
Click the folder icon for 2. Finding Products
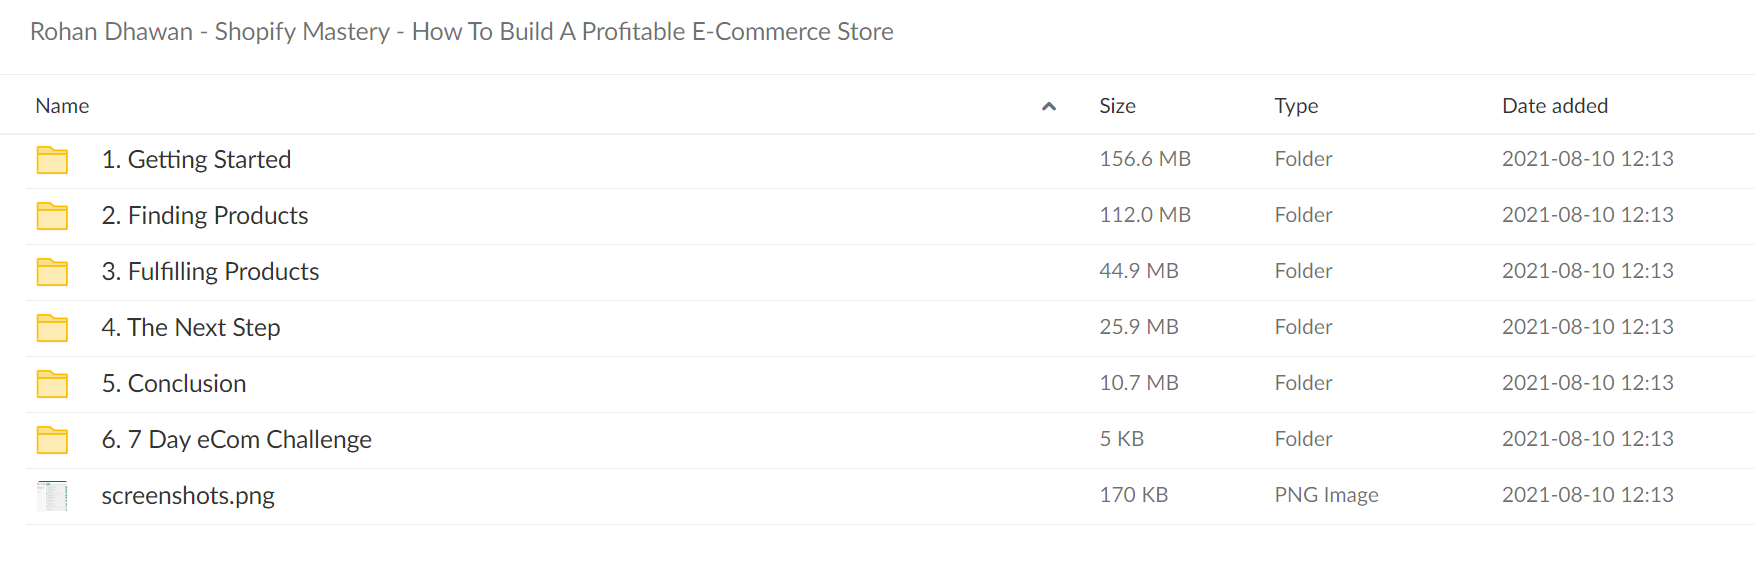click(x=52, y=216)
